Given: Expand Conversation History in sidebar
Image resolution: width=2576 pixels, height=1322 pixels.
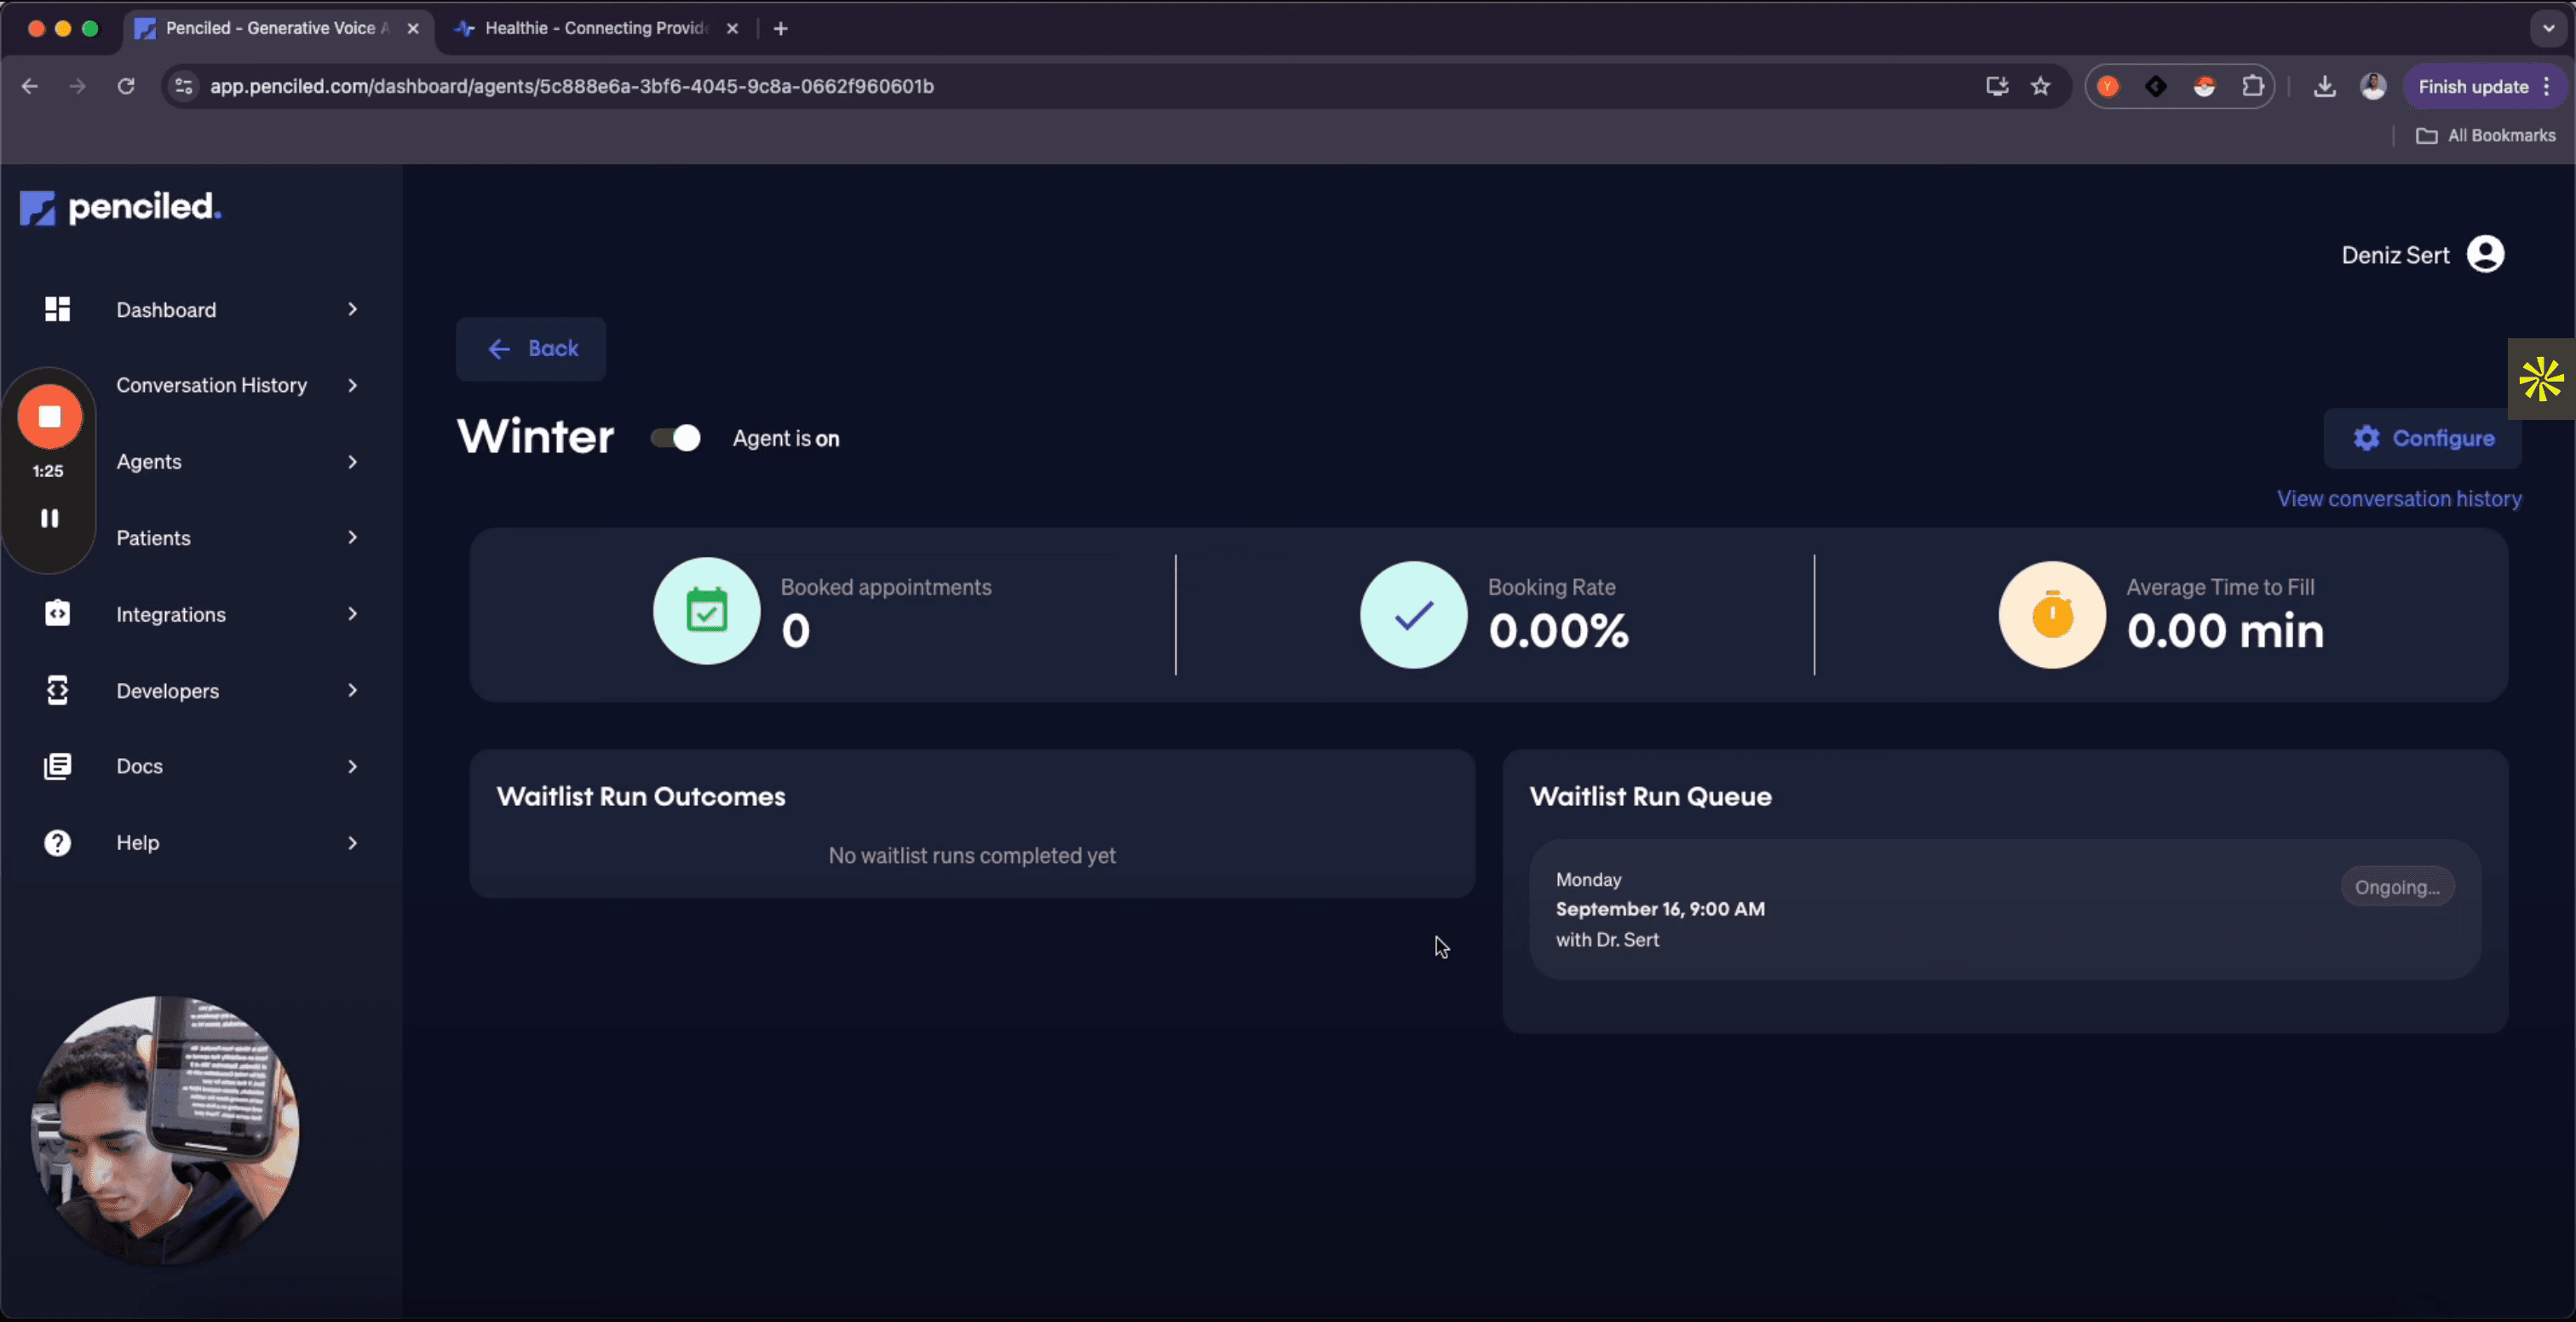Looking at the screenshot, I should (x=351, y=385).
